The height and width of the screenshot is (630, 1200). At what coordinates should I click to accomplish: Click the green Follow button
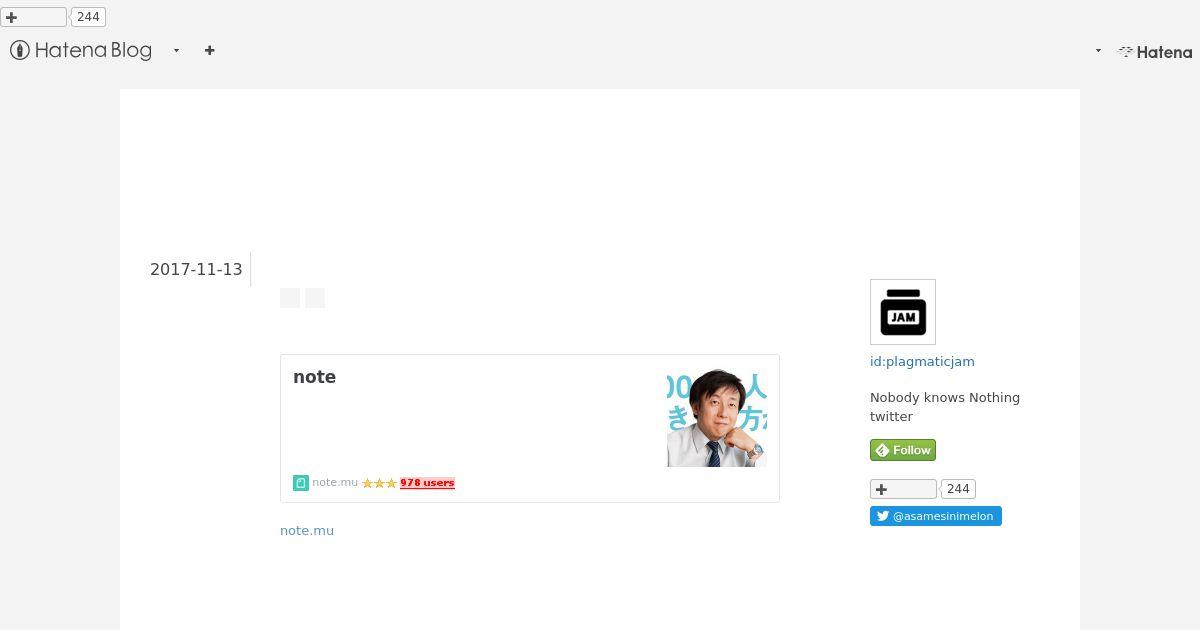point(903,450)
